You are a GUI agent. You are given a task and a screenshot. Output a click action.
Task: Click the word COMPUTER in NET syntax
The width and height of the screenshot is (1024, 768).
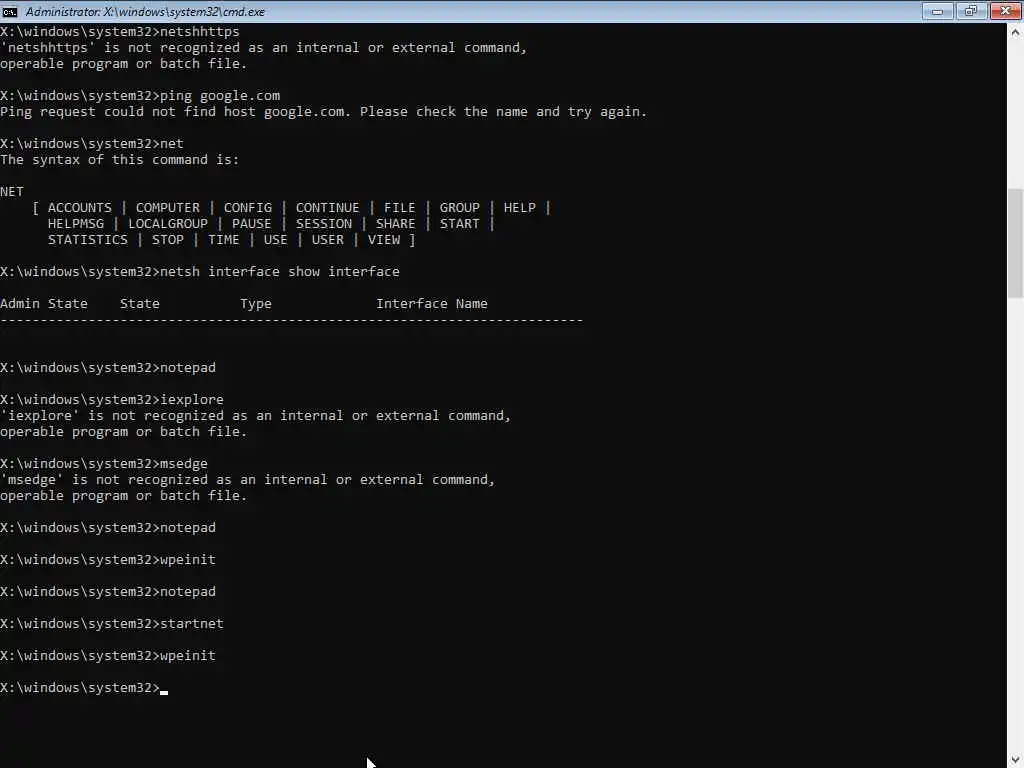point(168,208)
